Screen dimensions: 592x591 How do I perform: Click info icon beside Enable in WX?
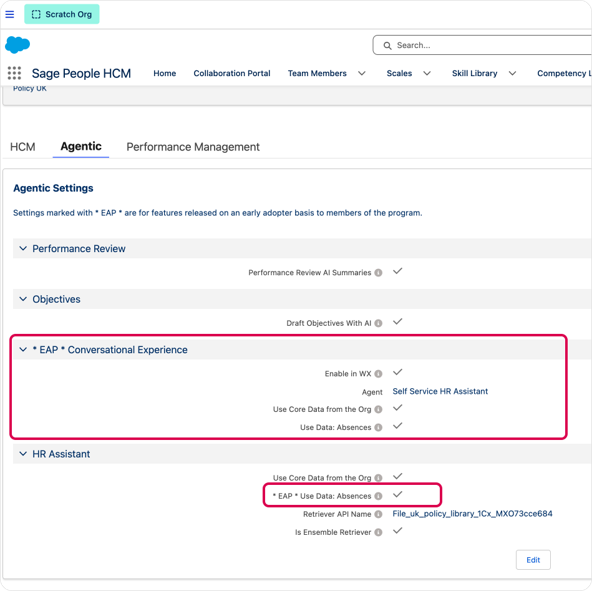(x=378, y=374)
